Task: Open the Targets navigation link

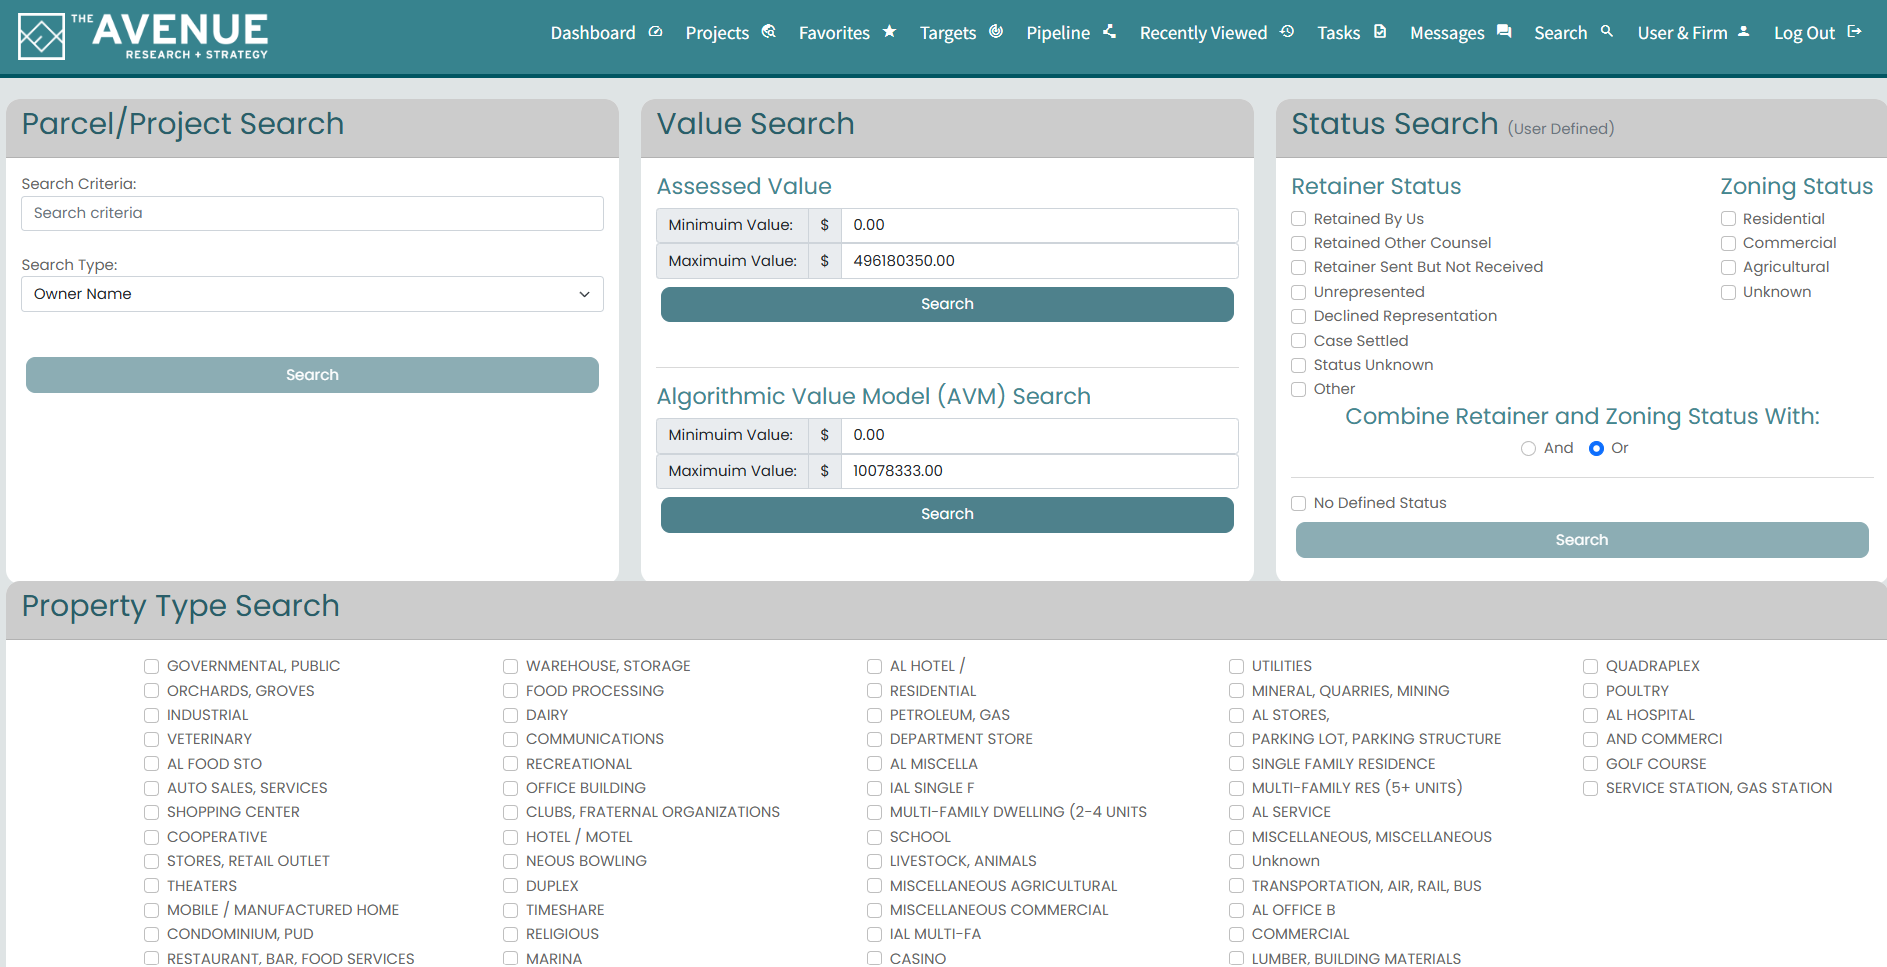Action: (948, 33)
